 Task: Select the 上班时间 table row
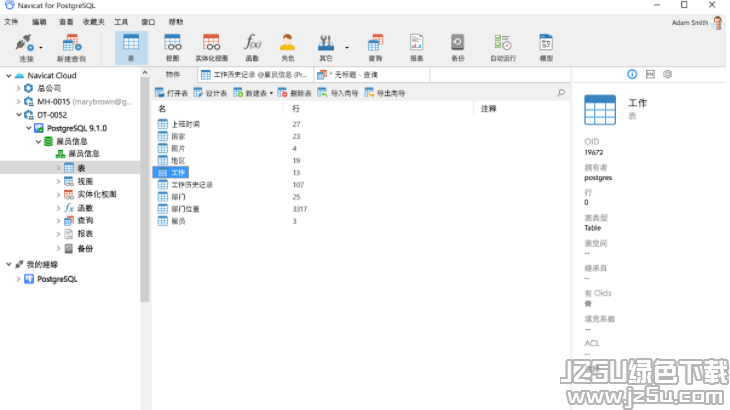tap(185, 124)
